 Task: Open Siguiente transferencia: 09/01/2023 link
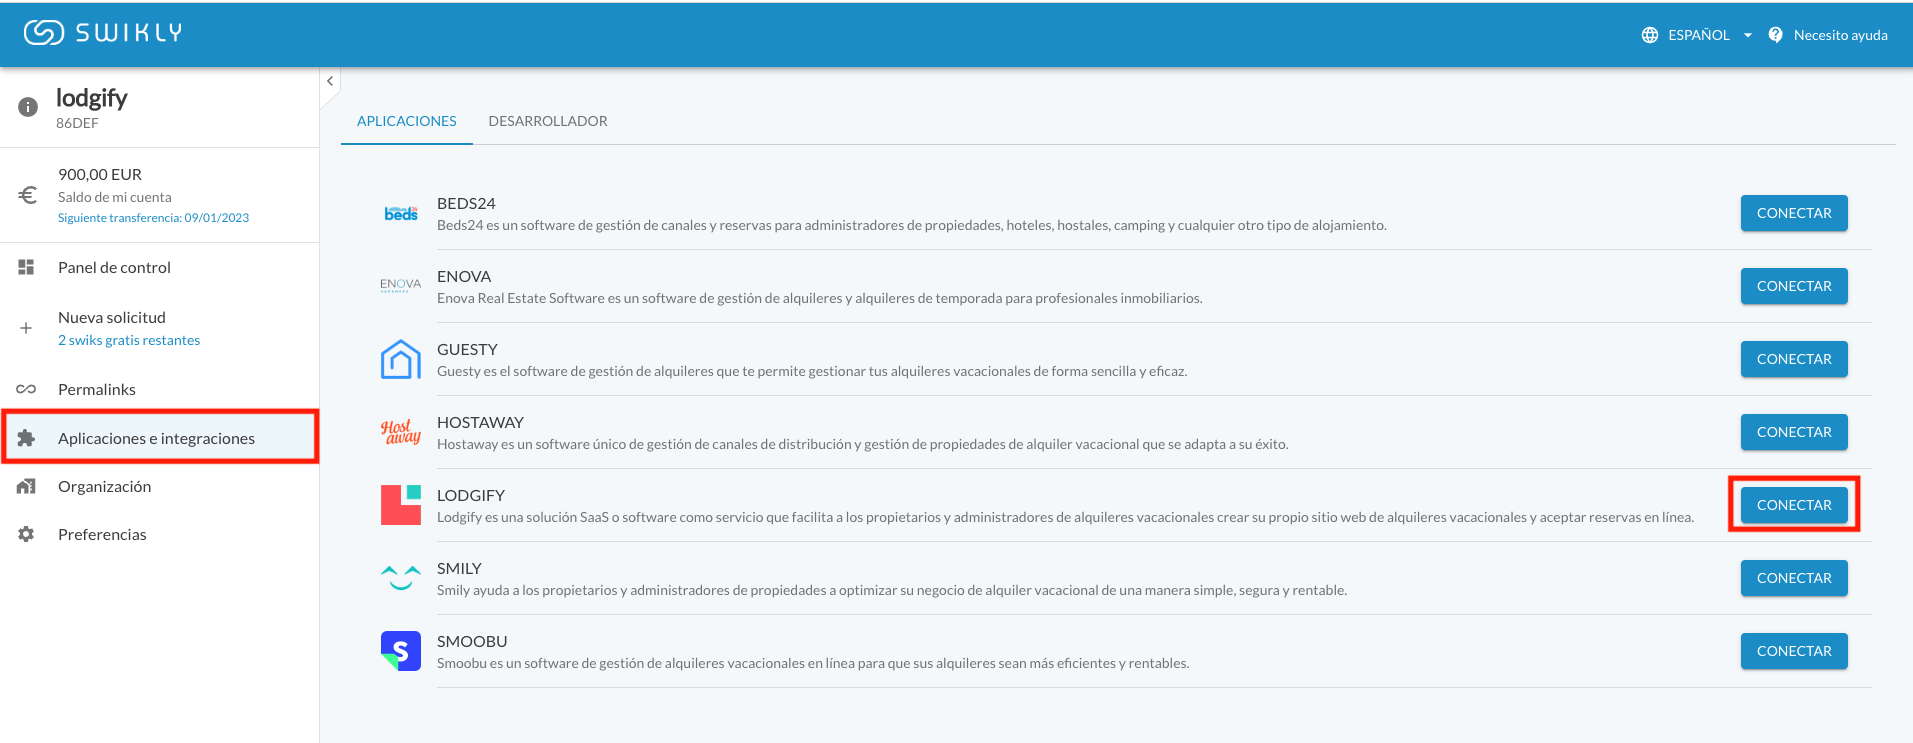(x=153, y=218)
